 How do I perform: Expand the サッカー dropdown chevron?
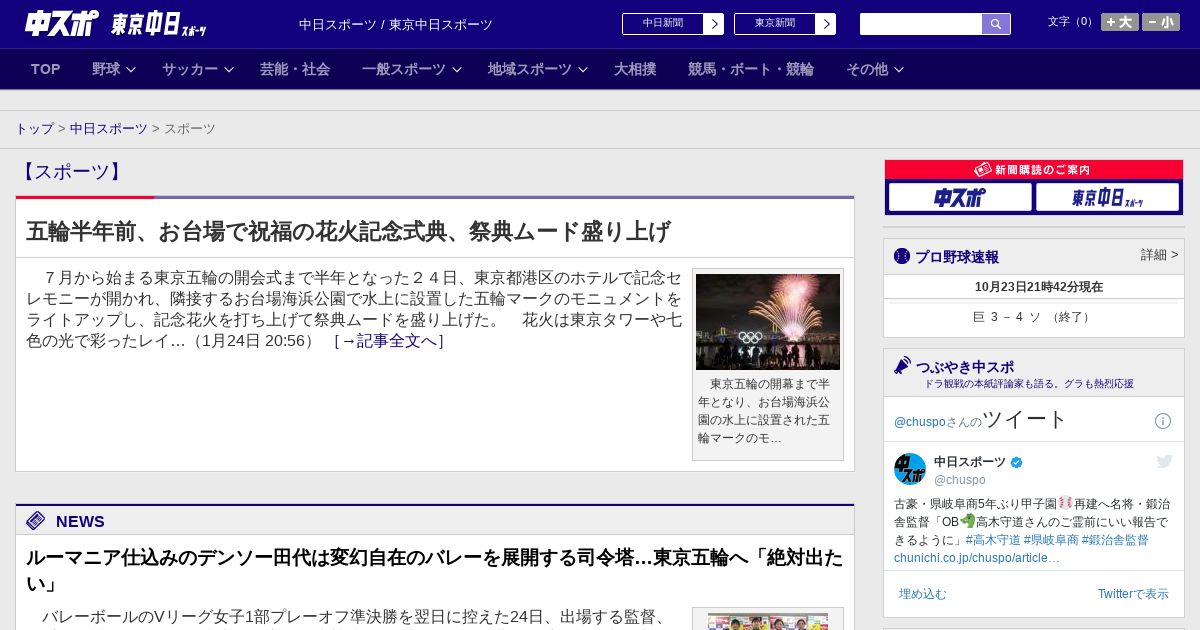[x=228, y=69]
